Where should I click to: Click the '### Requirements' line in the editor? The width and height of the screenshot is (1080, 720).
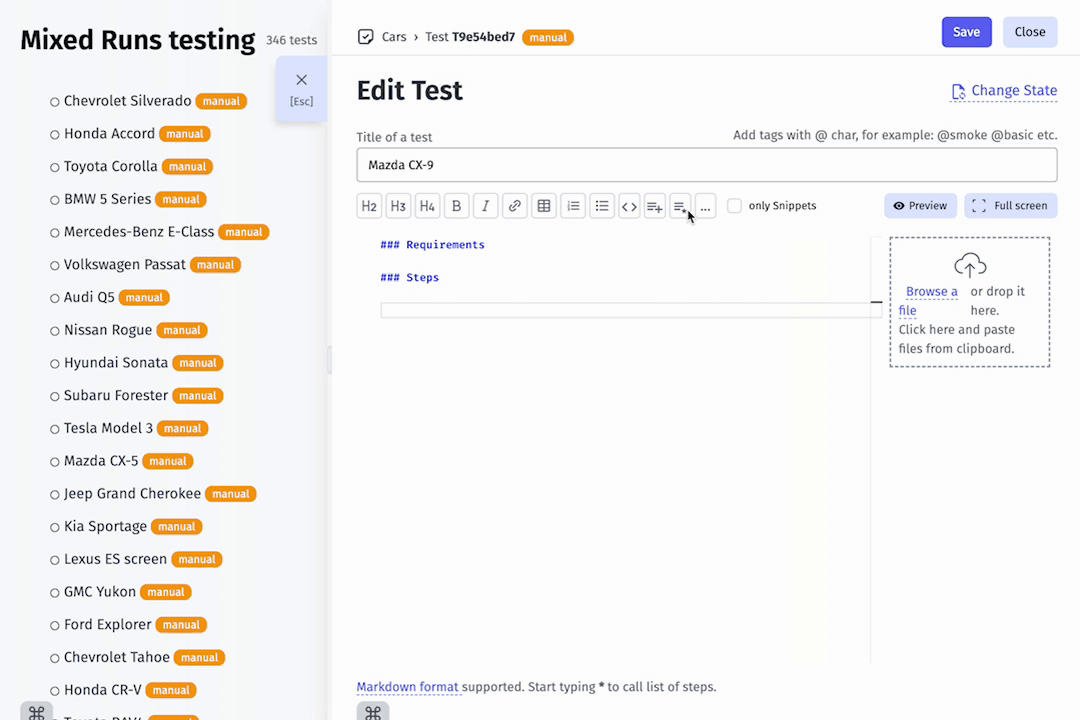click(433, 245)
